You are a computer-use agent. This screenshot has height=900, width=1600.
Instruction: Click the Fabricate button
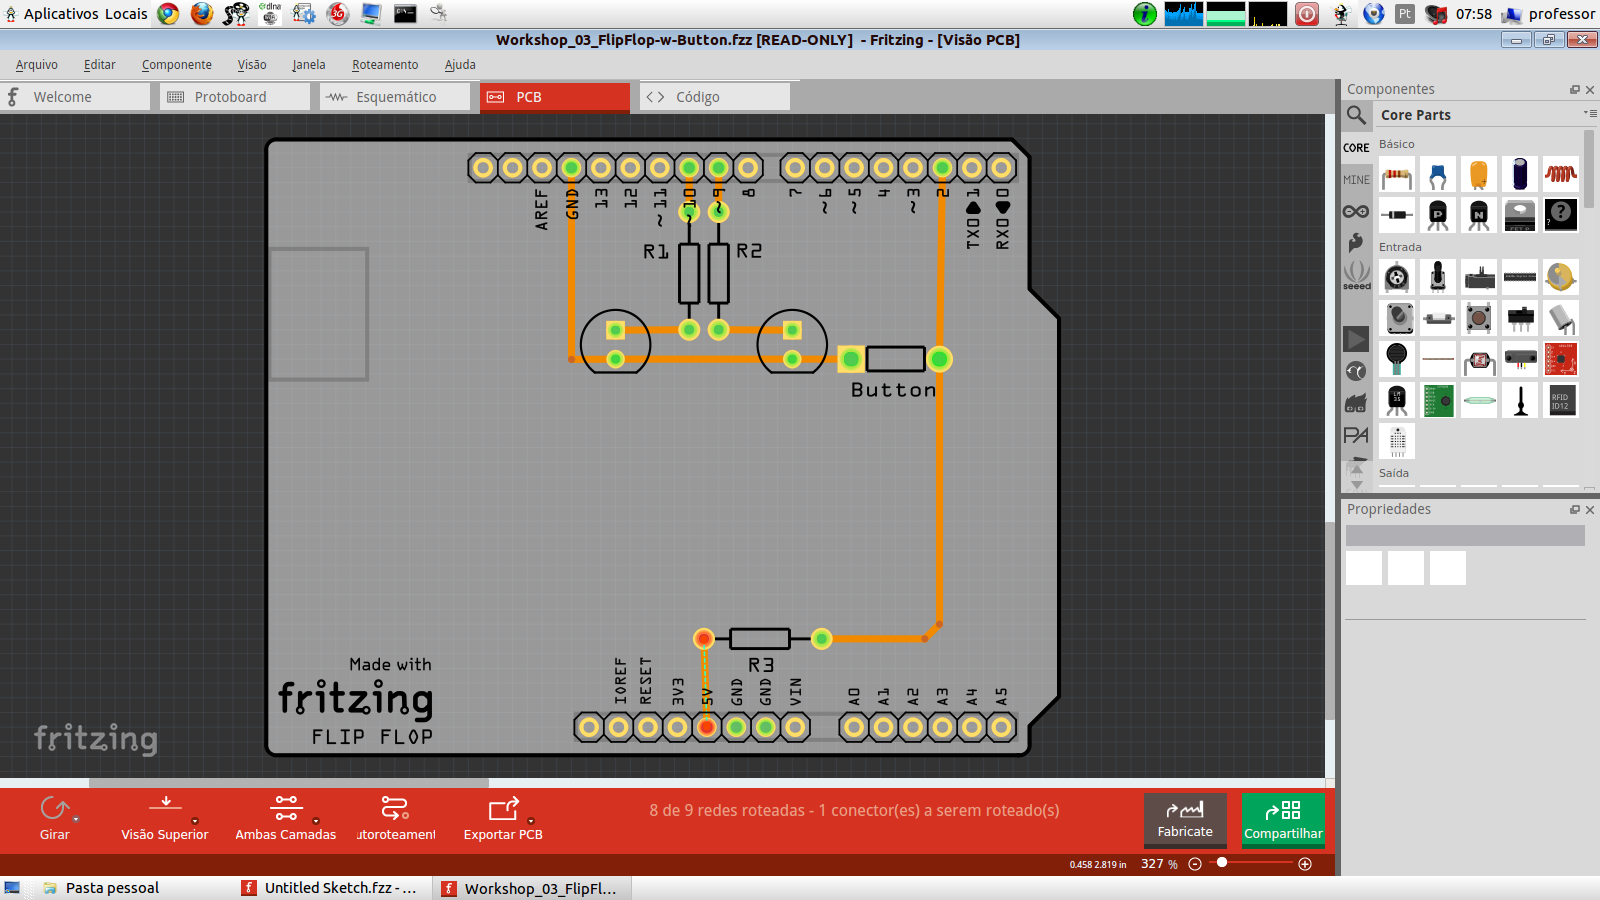coord(1185,820)
